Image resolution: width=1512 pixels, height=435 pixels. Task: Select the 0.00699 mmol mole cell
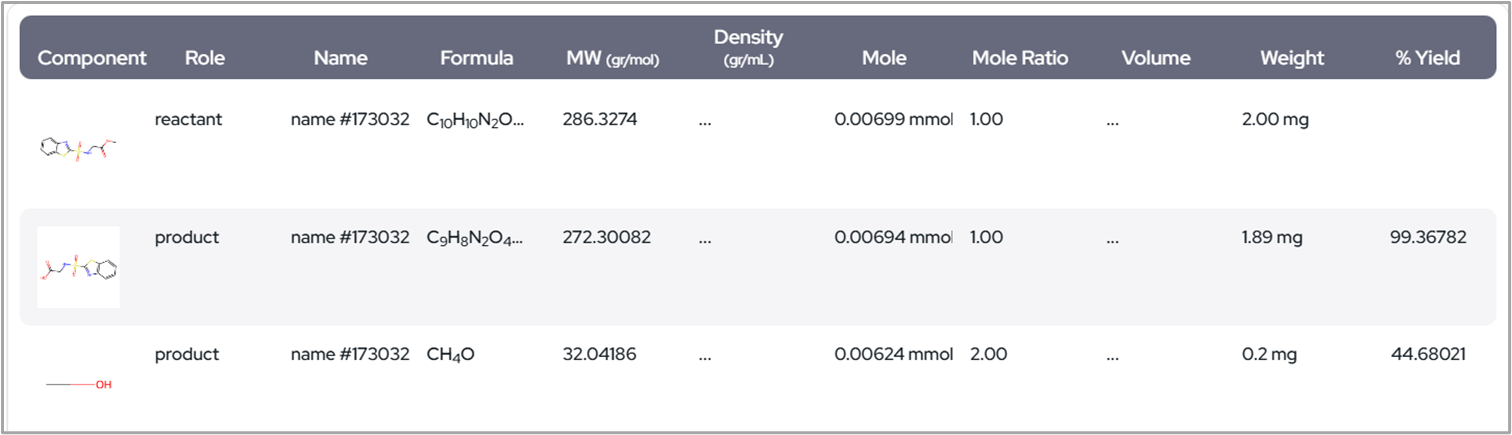click(x=886, y=120)
